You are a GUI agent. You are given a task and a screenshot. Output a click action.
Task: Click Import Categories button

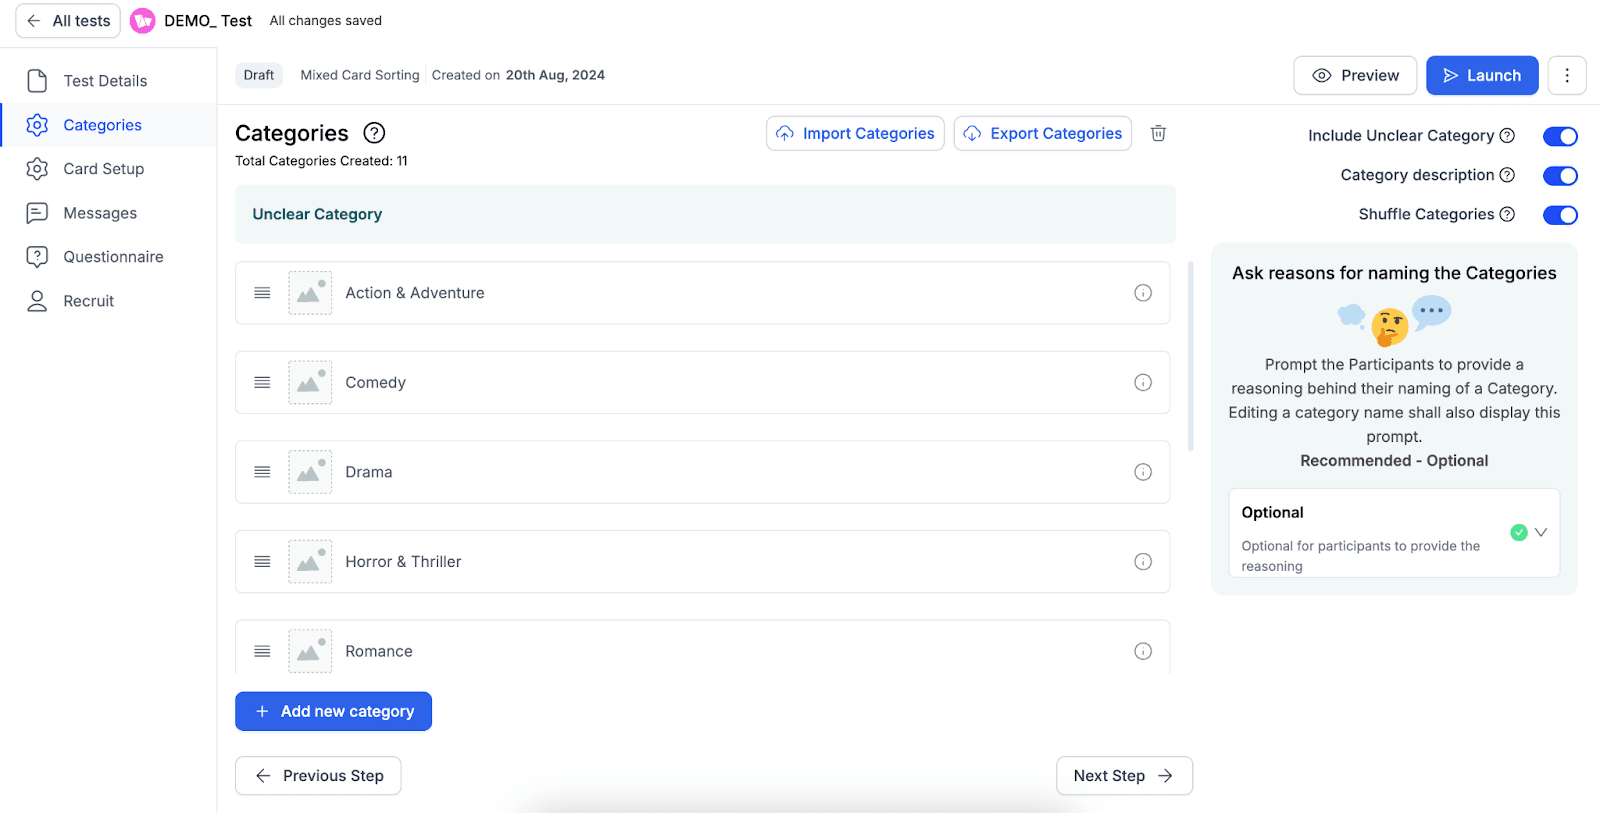tap(855, 133)
